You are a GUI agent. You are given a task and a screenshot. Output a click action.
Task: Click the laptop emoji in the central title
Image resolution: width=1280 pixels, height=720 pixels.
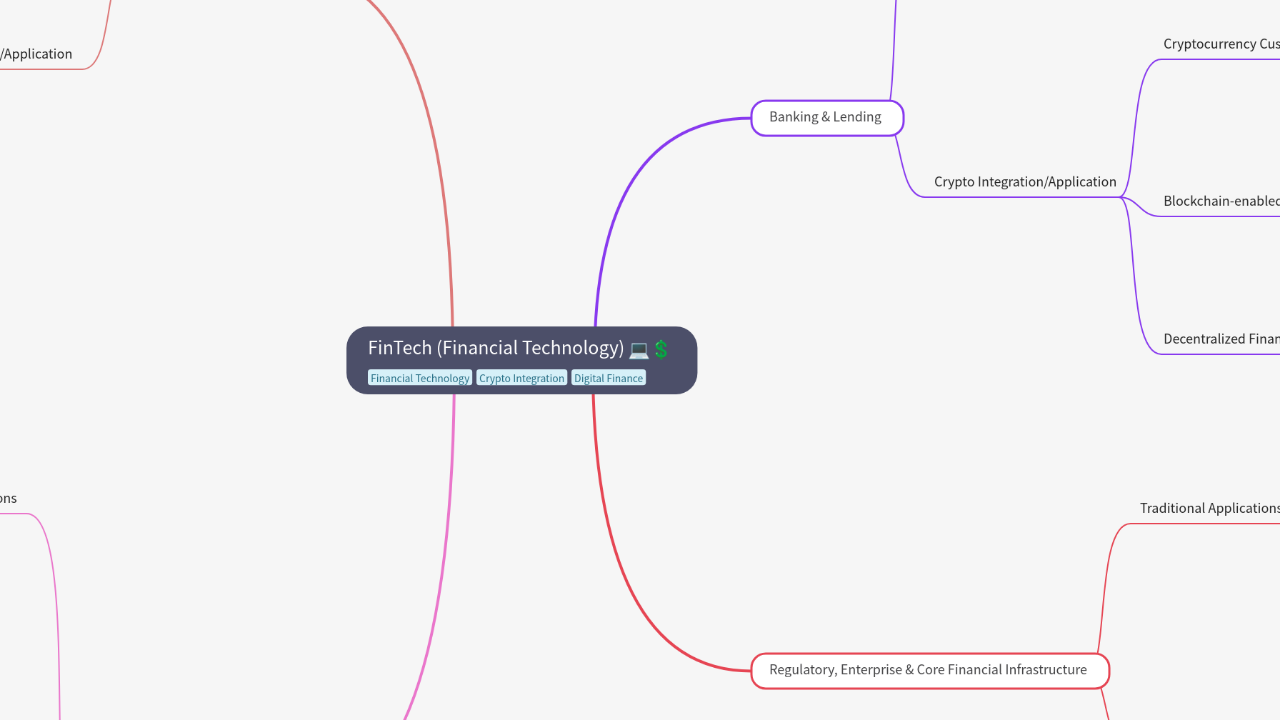(639, 349)
